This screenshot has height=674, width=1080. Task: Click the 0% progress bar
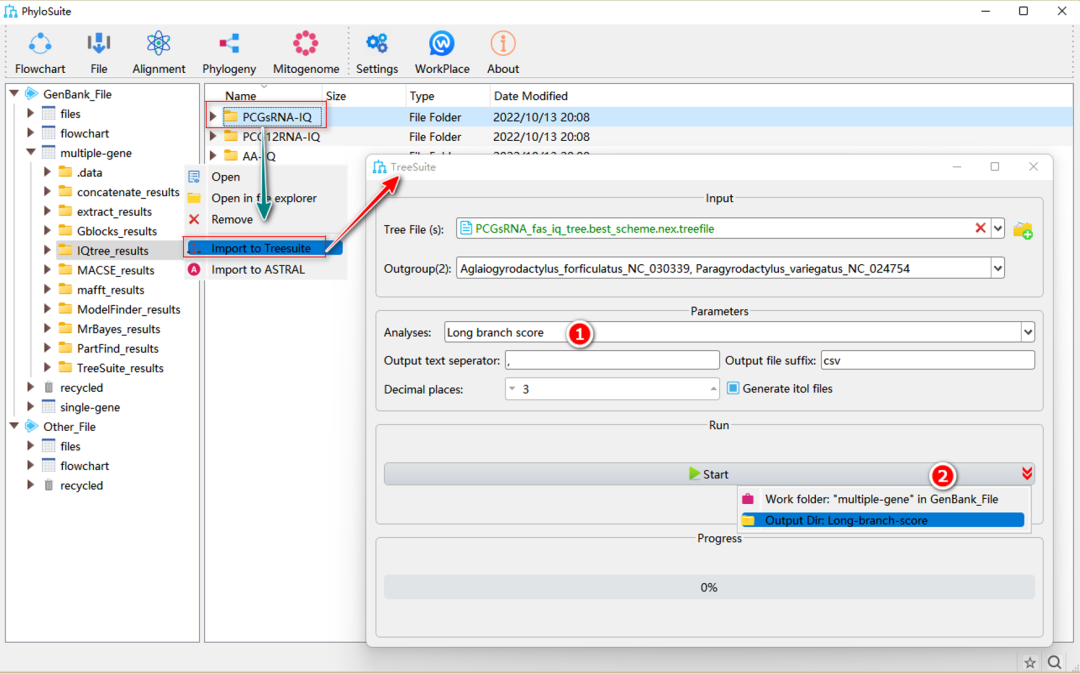709,587
